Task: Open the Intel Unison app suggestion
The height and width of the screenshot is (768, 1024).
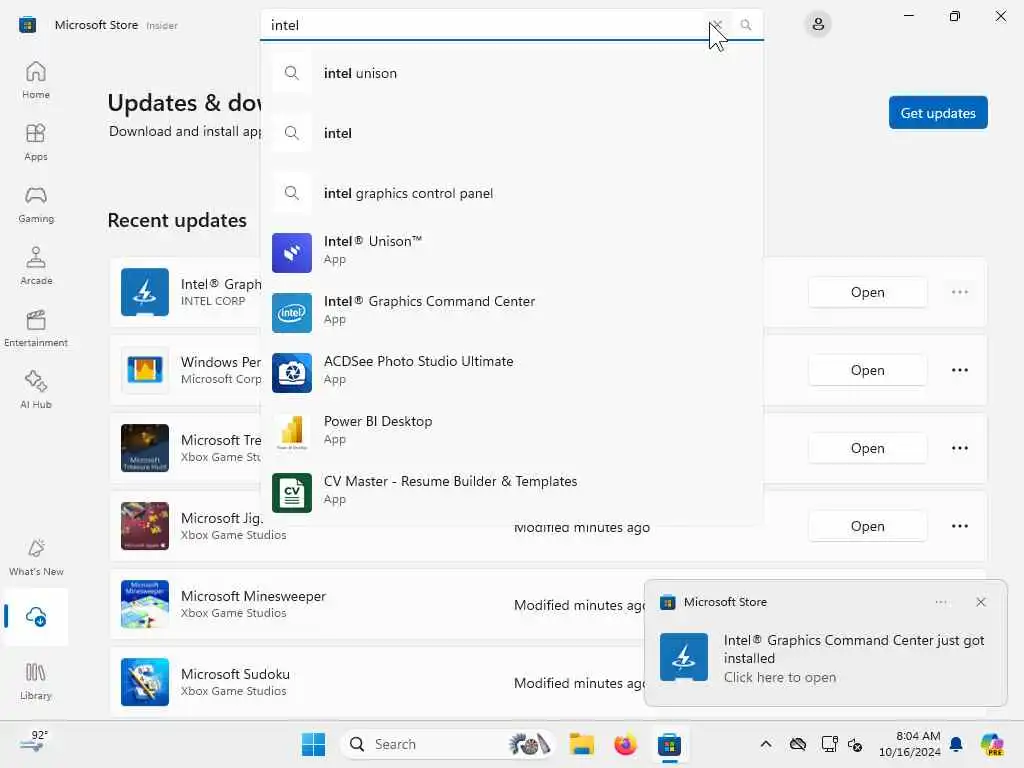Action: 511,252
